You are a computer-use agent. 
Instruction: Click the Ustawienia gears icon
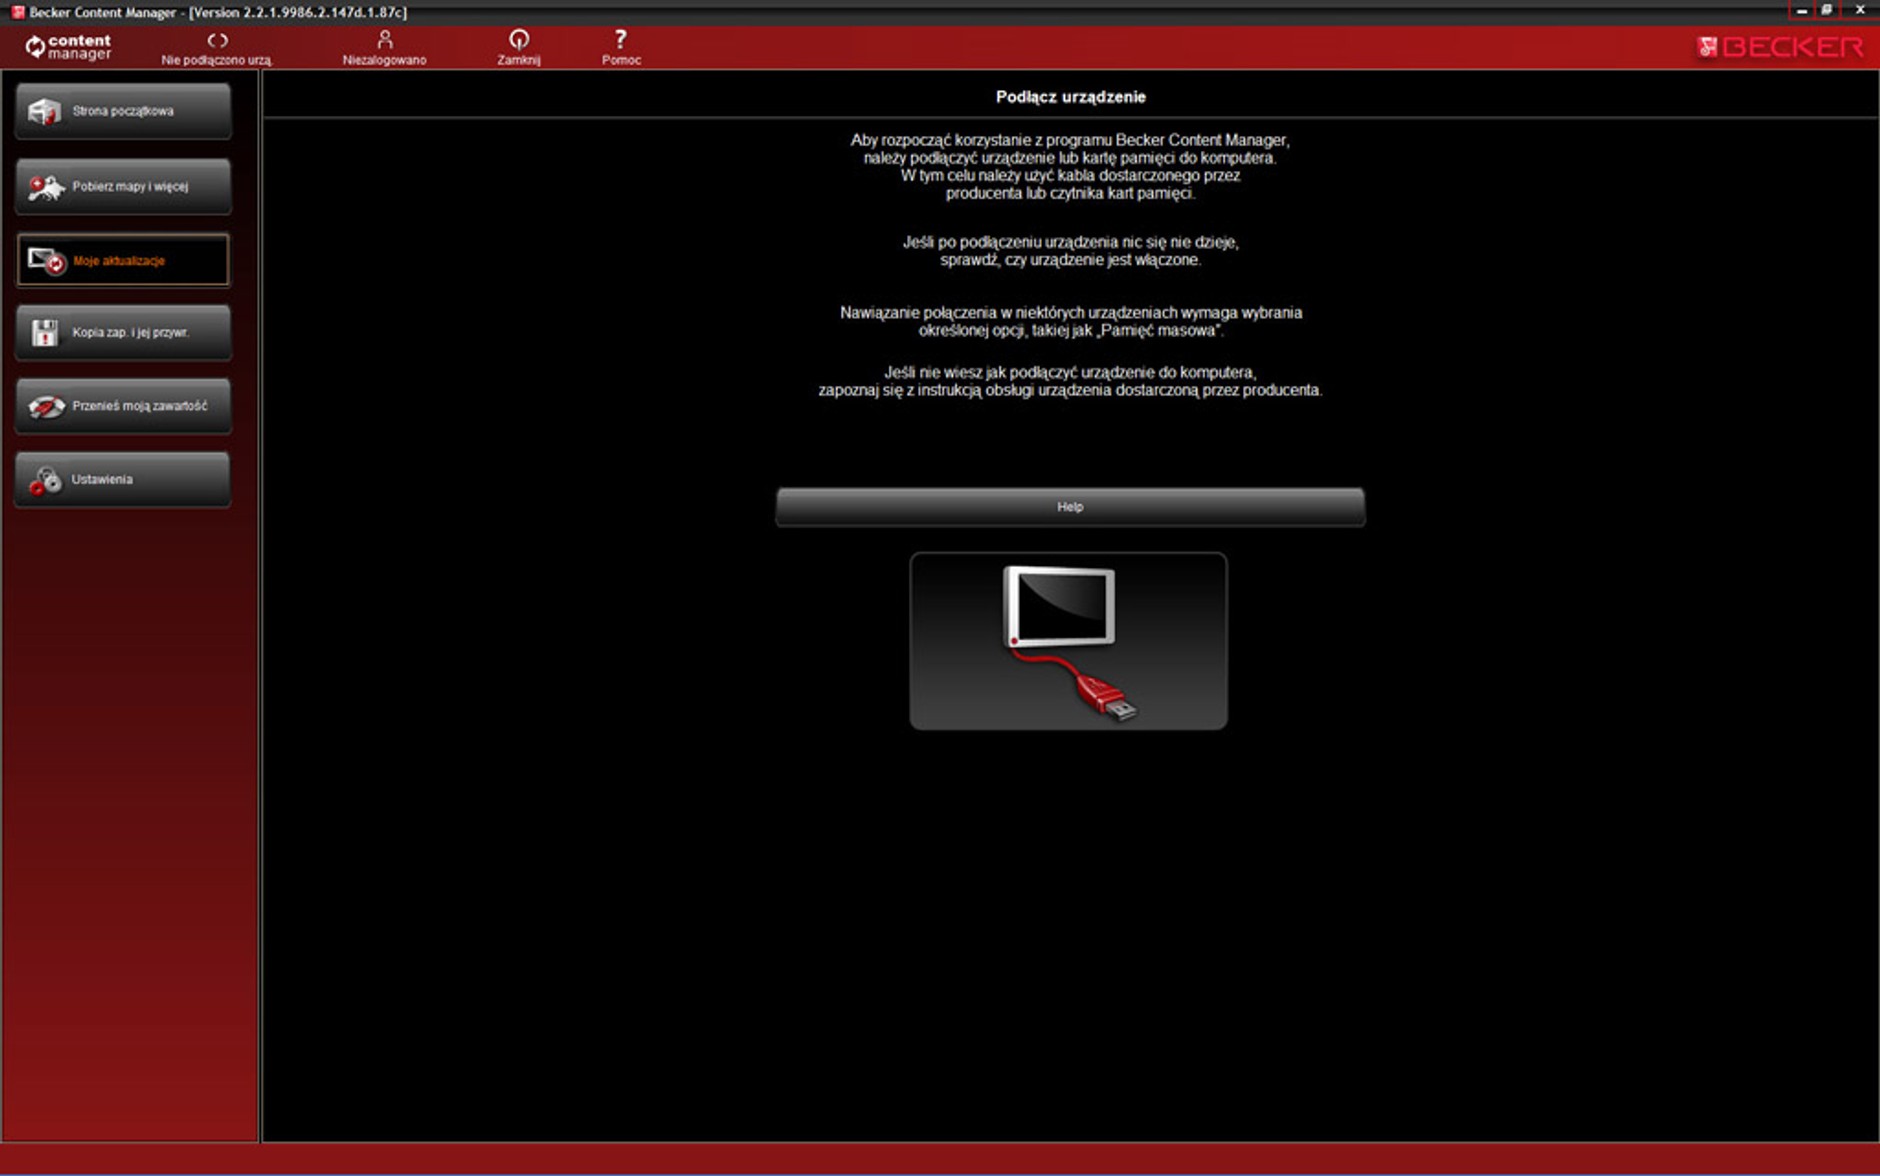point(45,481)
